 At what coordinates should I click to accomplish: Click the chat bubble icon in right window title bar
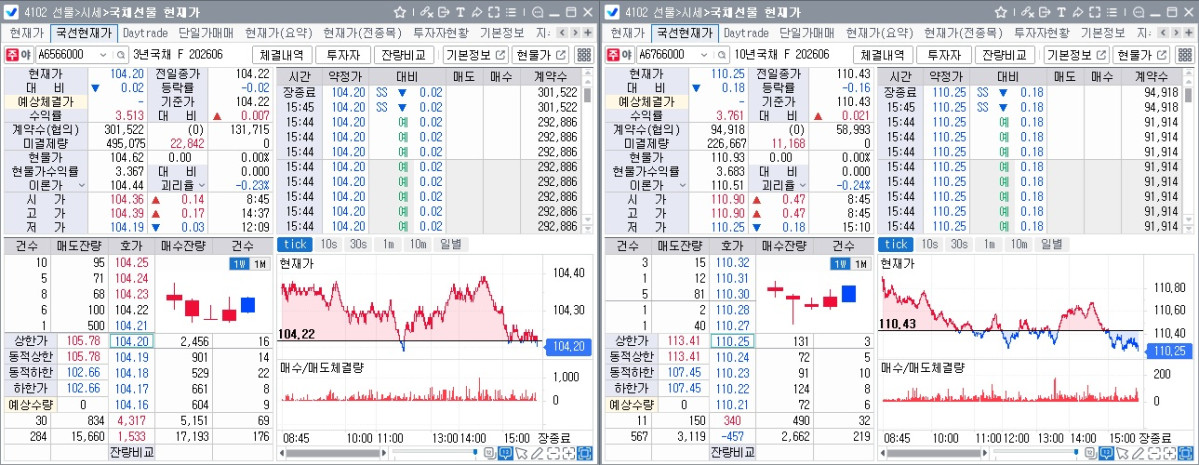click(x=1139, y=12)
